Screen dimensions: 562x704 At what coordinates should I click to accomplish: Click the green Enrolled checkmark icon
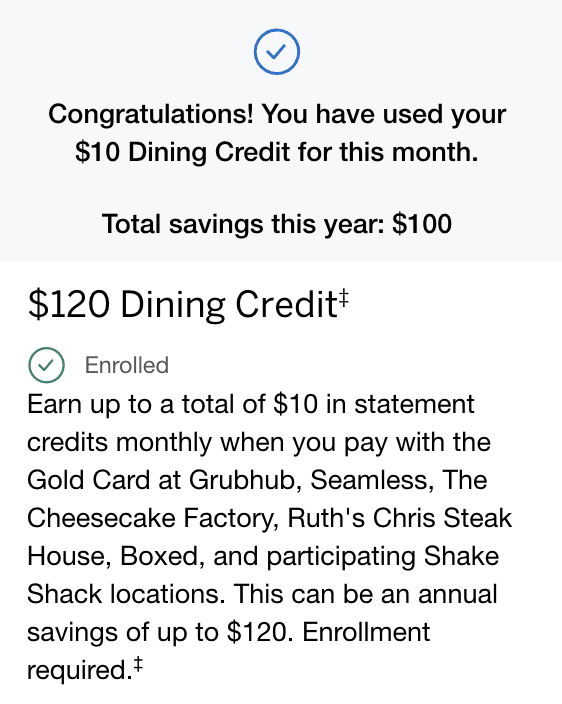coord(47,365)
